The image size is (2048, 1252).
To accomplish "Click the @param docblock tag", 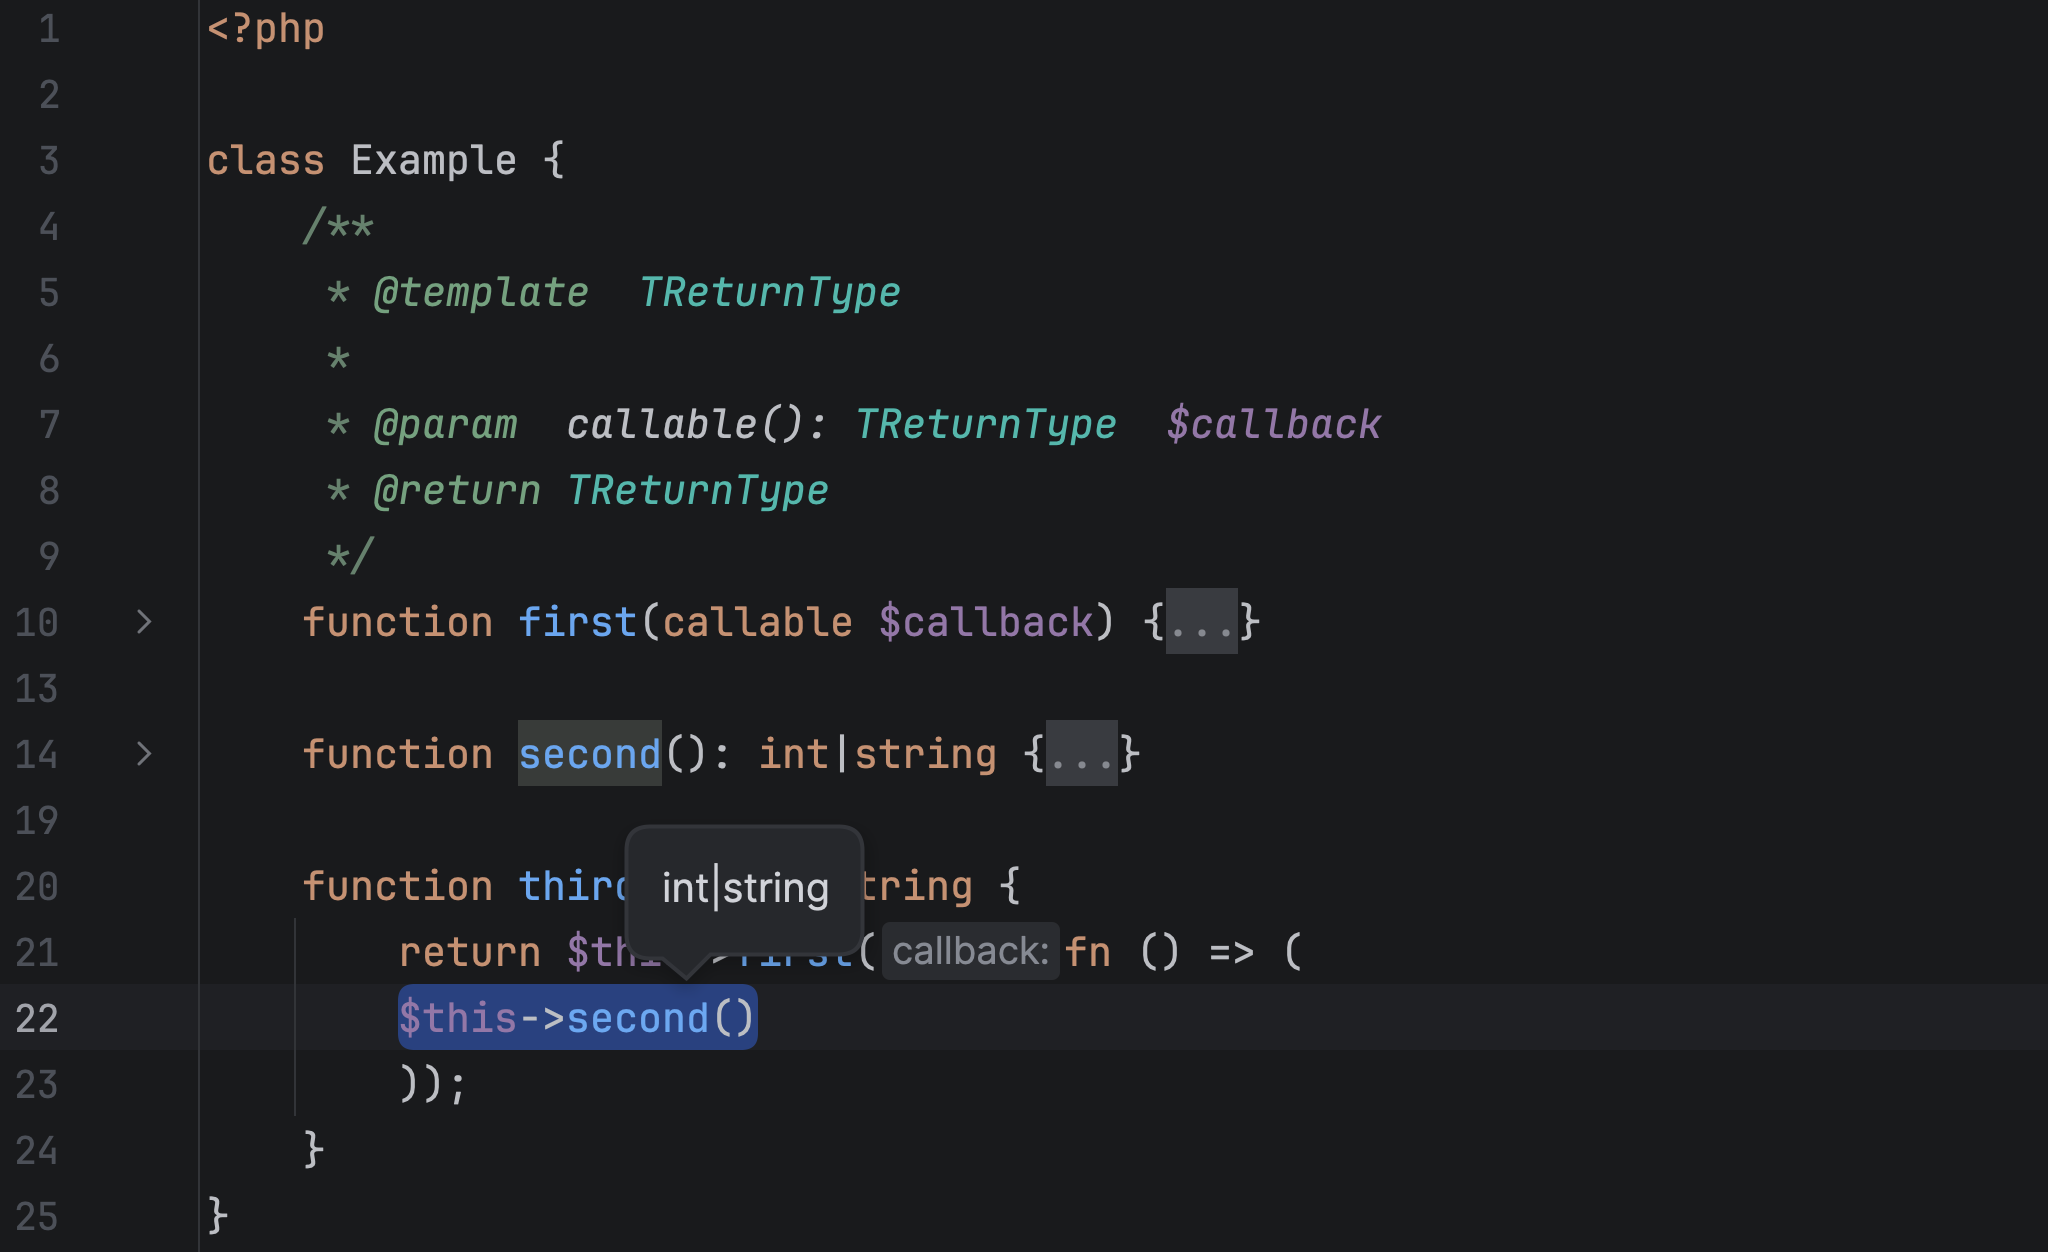I will 445,424.
